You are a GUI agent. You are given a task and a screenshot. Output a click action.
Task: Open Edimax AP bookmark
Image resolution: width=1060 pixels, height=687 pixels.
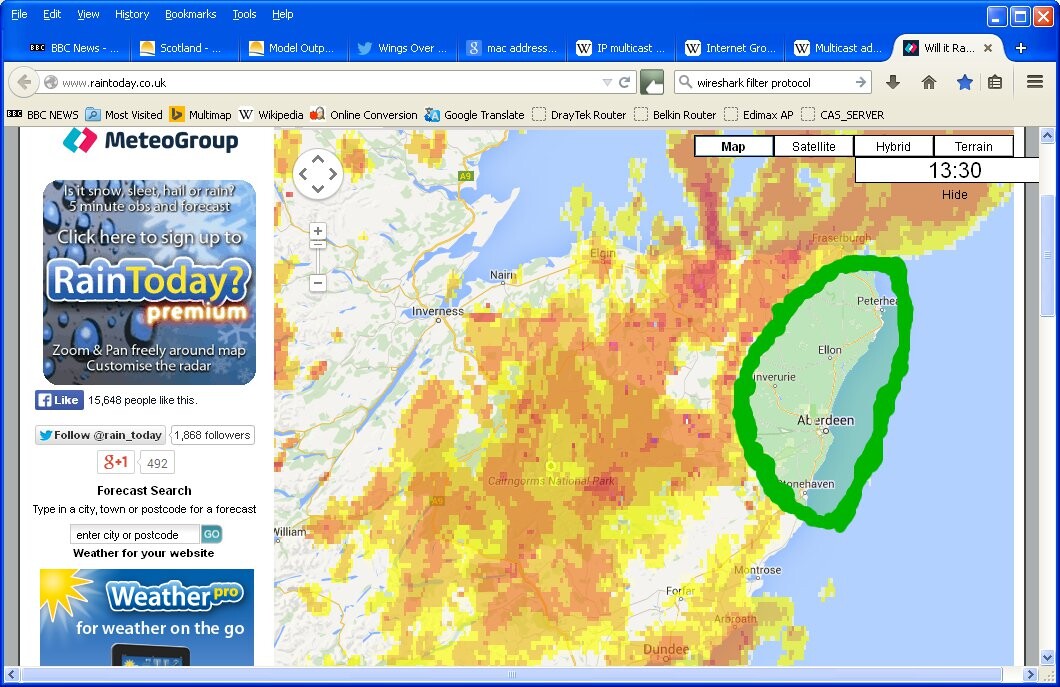(x=758, y=115)
